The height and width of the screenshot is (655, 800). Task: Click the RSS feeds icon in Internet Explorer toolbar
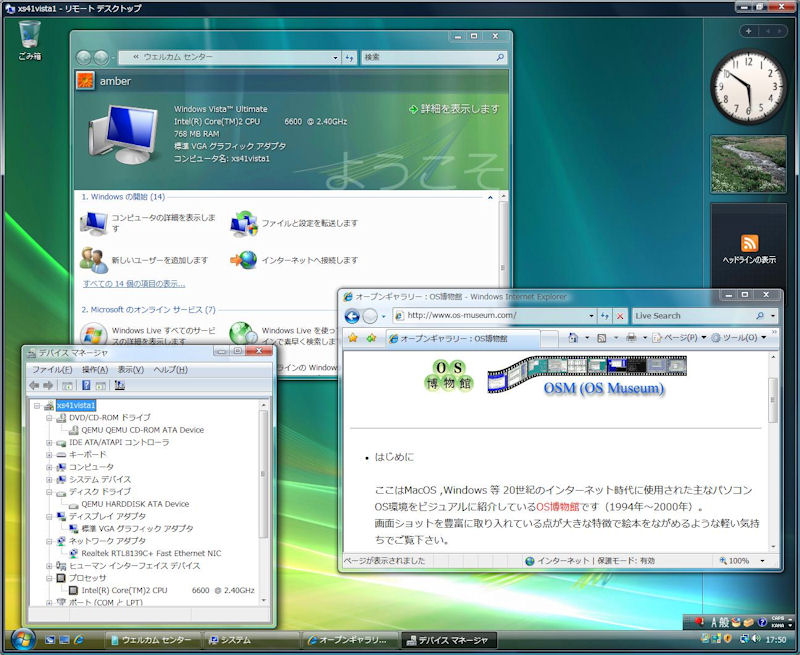coord(602,338)
